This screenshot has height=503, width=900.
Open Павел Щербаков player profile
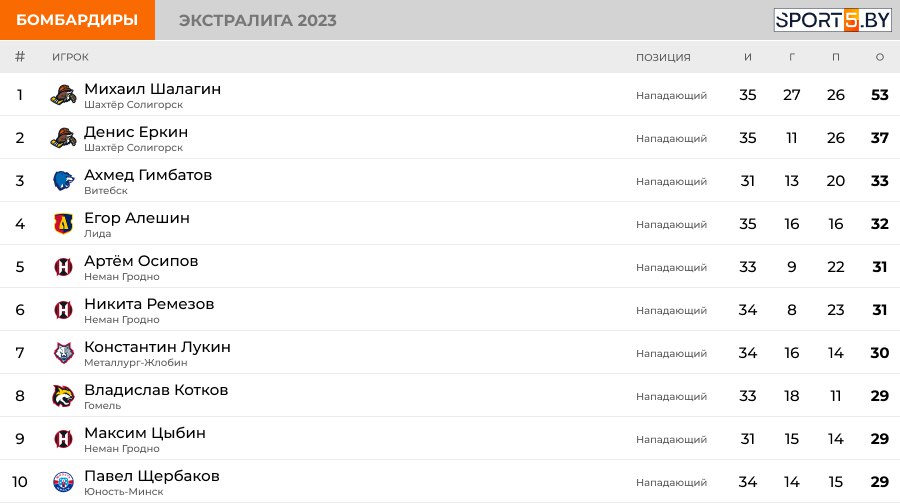[x=152, y=476]
